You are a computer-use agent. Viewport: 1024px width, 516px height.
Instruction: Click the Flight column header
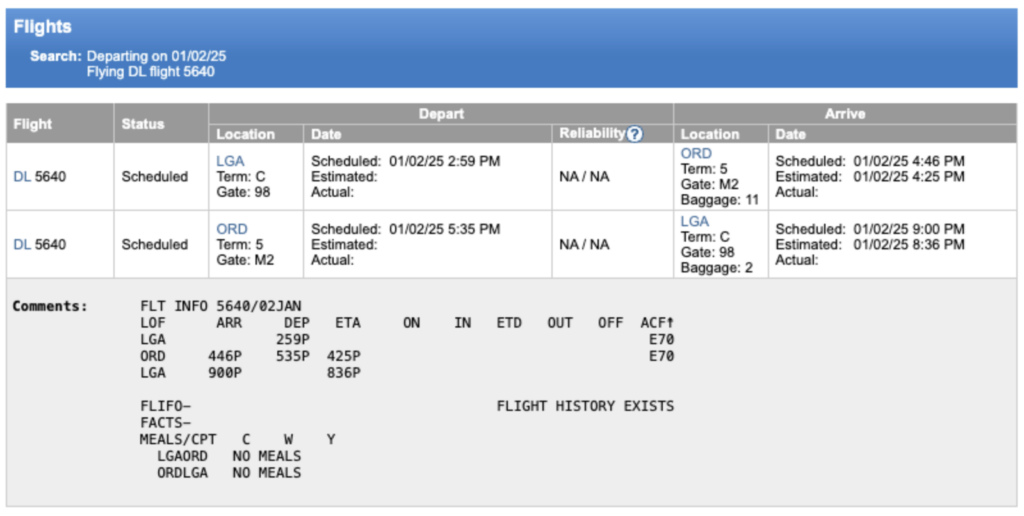pyautogui.click(x=33, y=124)
